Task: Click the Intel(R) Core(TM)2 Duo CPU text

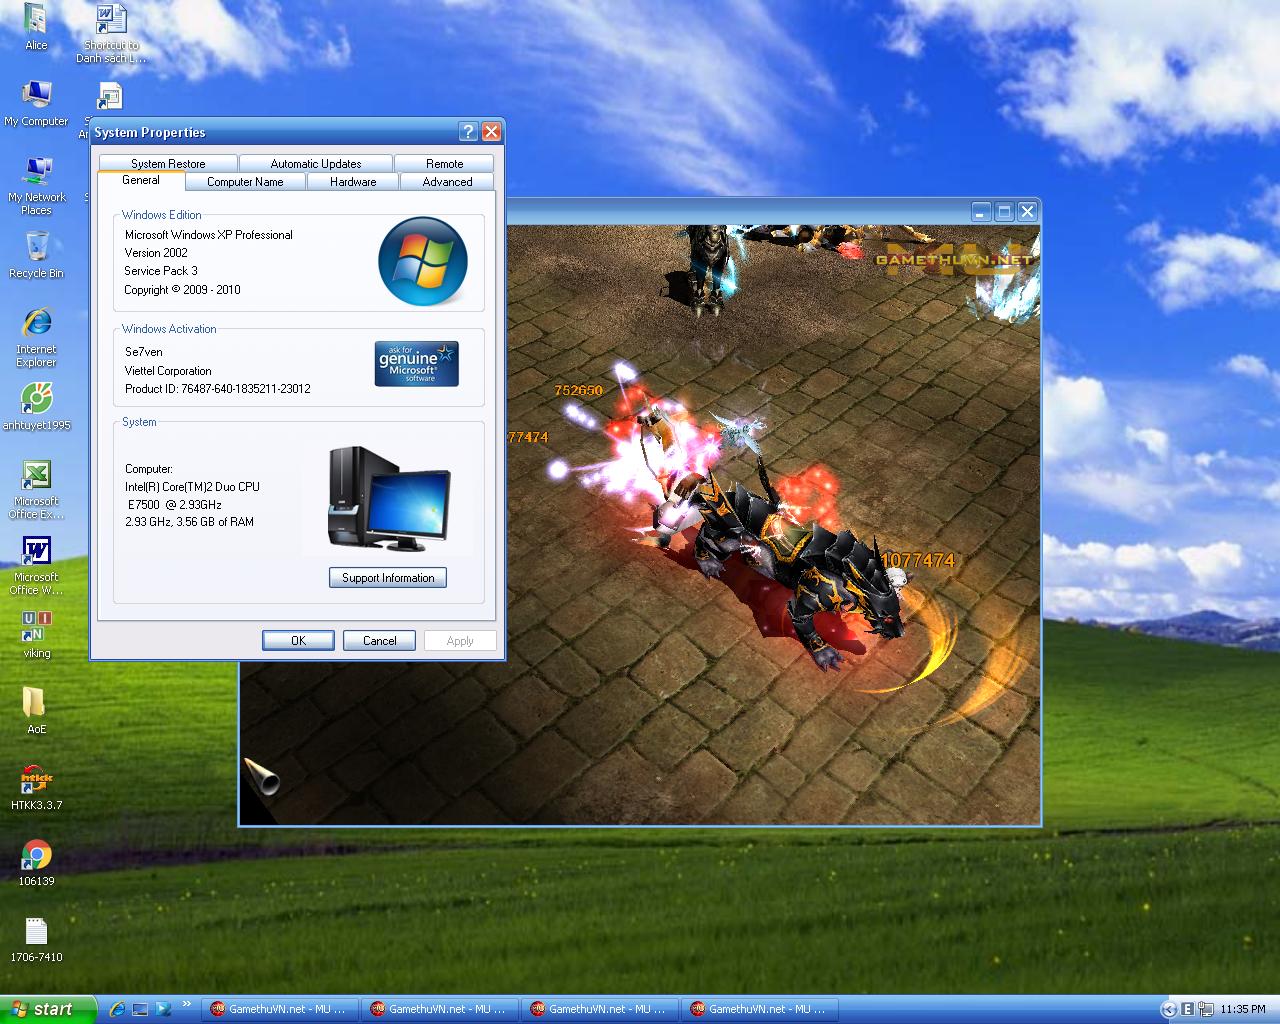Action: pyautogui.click(x=192, y=487)
